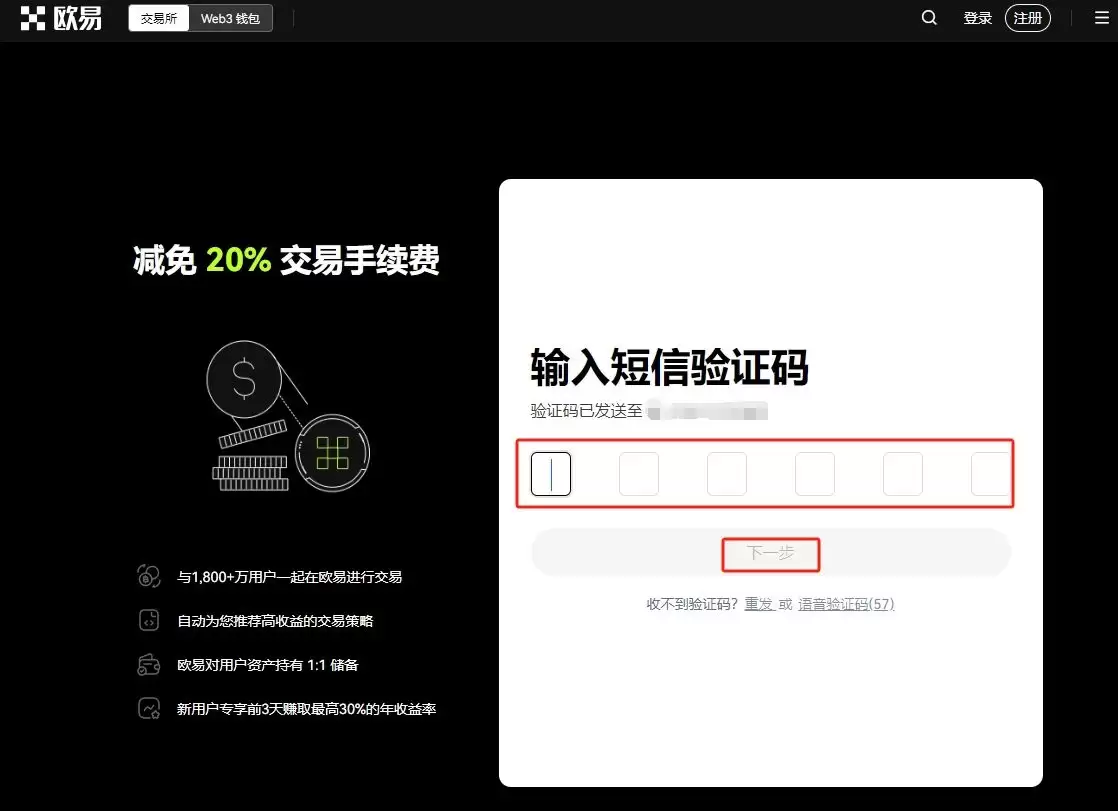Viewport: 1118px width, 811px height.
Task: Click the 重发 link to resend code
Action: (x=760, y=604)
